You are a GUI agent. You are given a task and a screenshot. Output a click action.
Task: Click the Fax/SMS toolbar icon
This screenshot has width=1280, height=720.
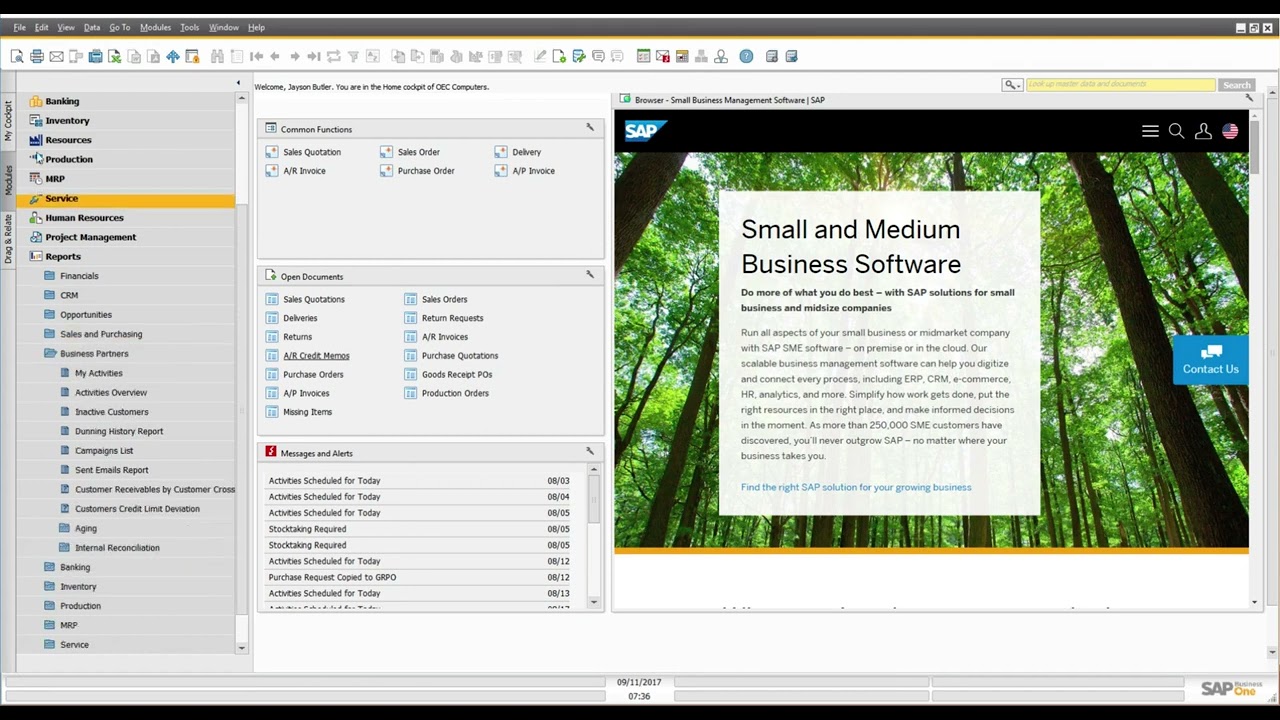[x=95, y=57]
